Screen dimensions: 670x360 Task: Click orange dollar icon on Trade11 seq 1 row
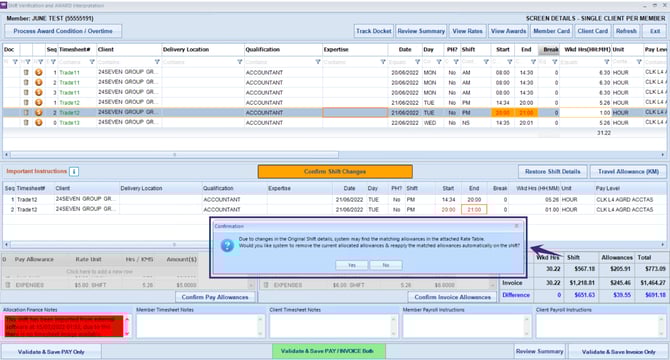38,72
